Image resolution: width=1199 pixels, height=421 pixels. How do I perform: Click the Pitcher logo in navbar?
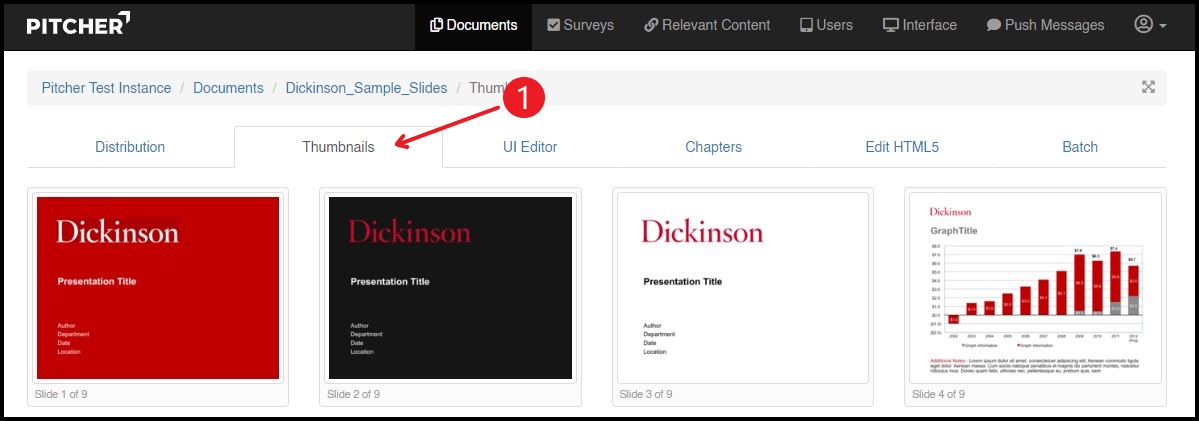click(x=78, y=25)
